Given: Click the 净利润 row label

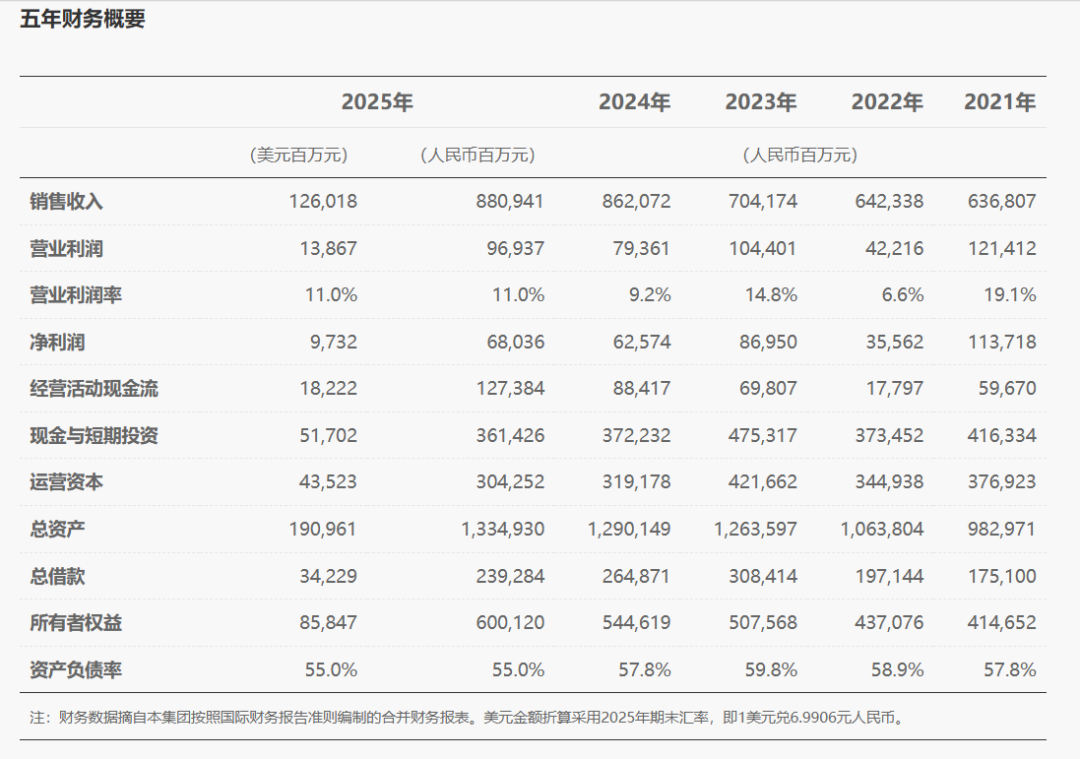Looking at the screenshot, I should [57, 342].
